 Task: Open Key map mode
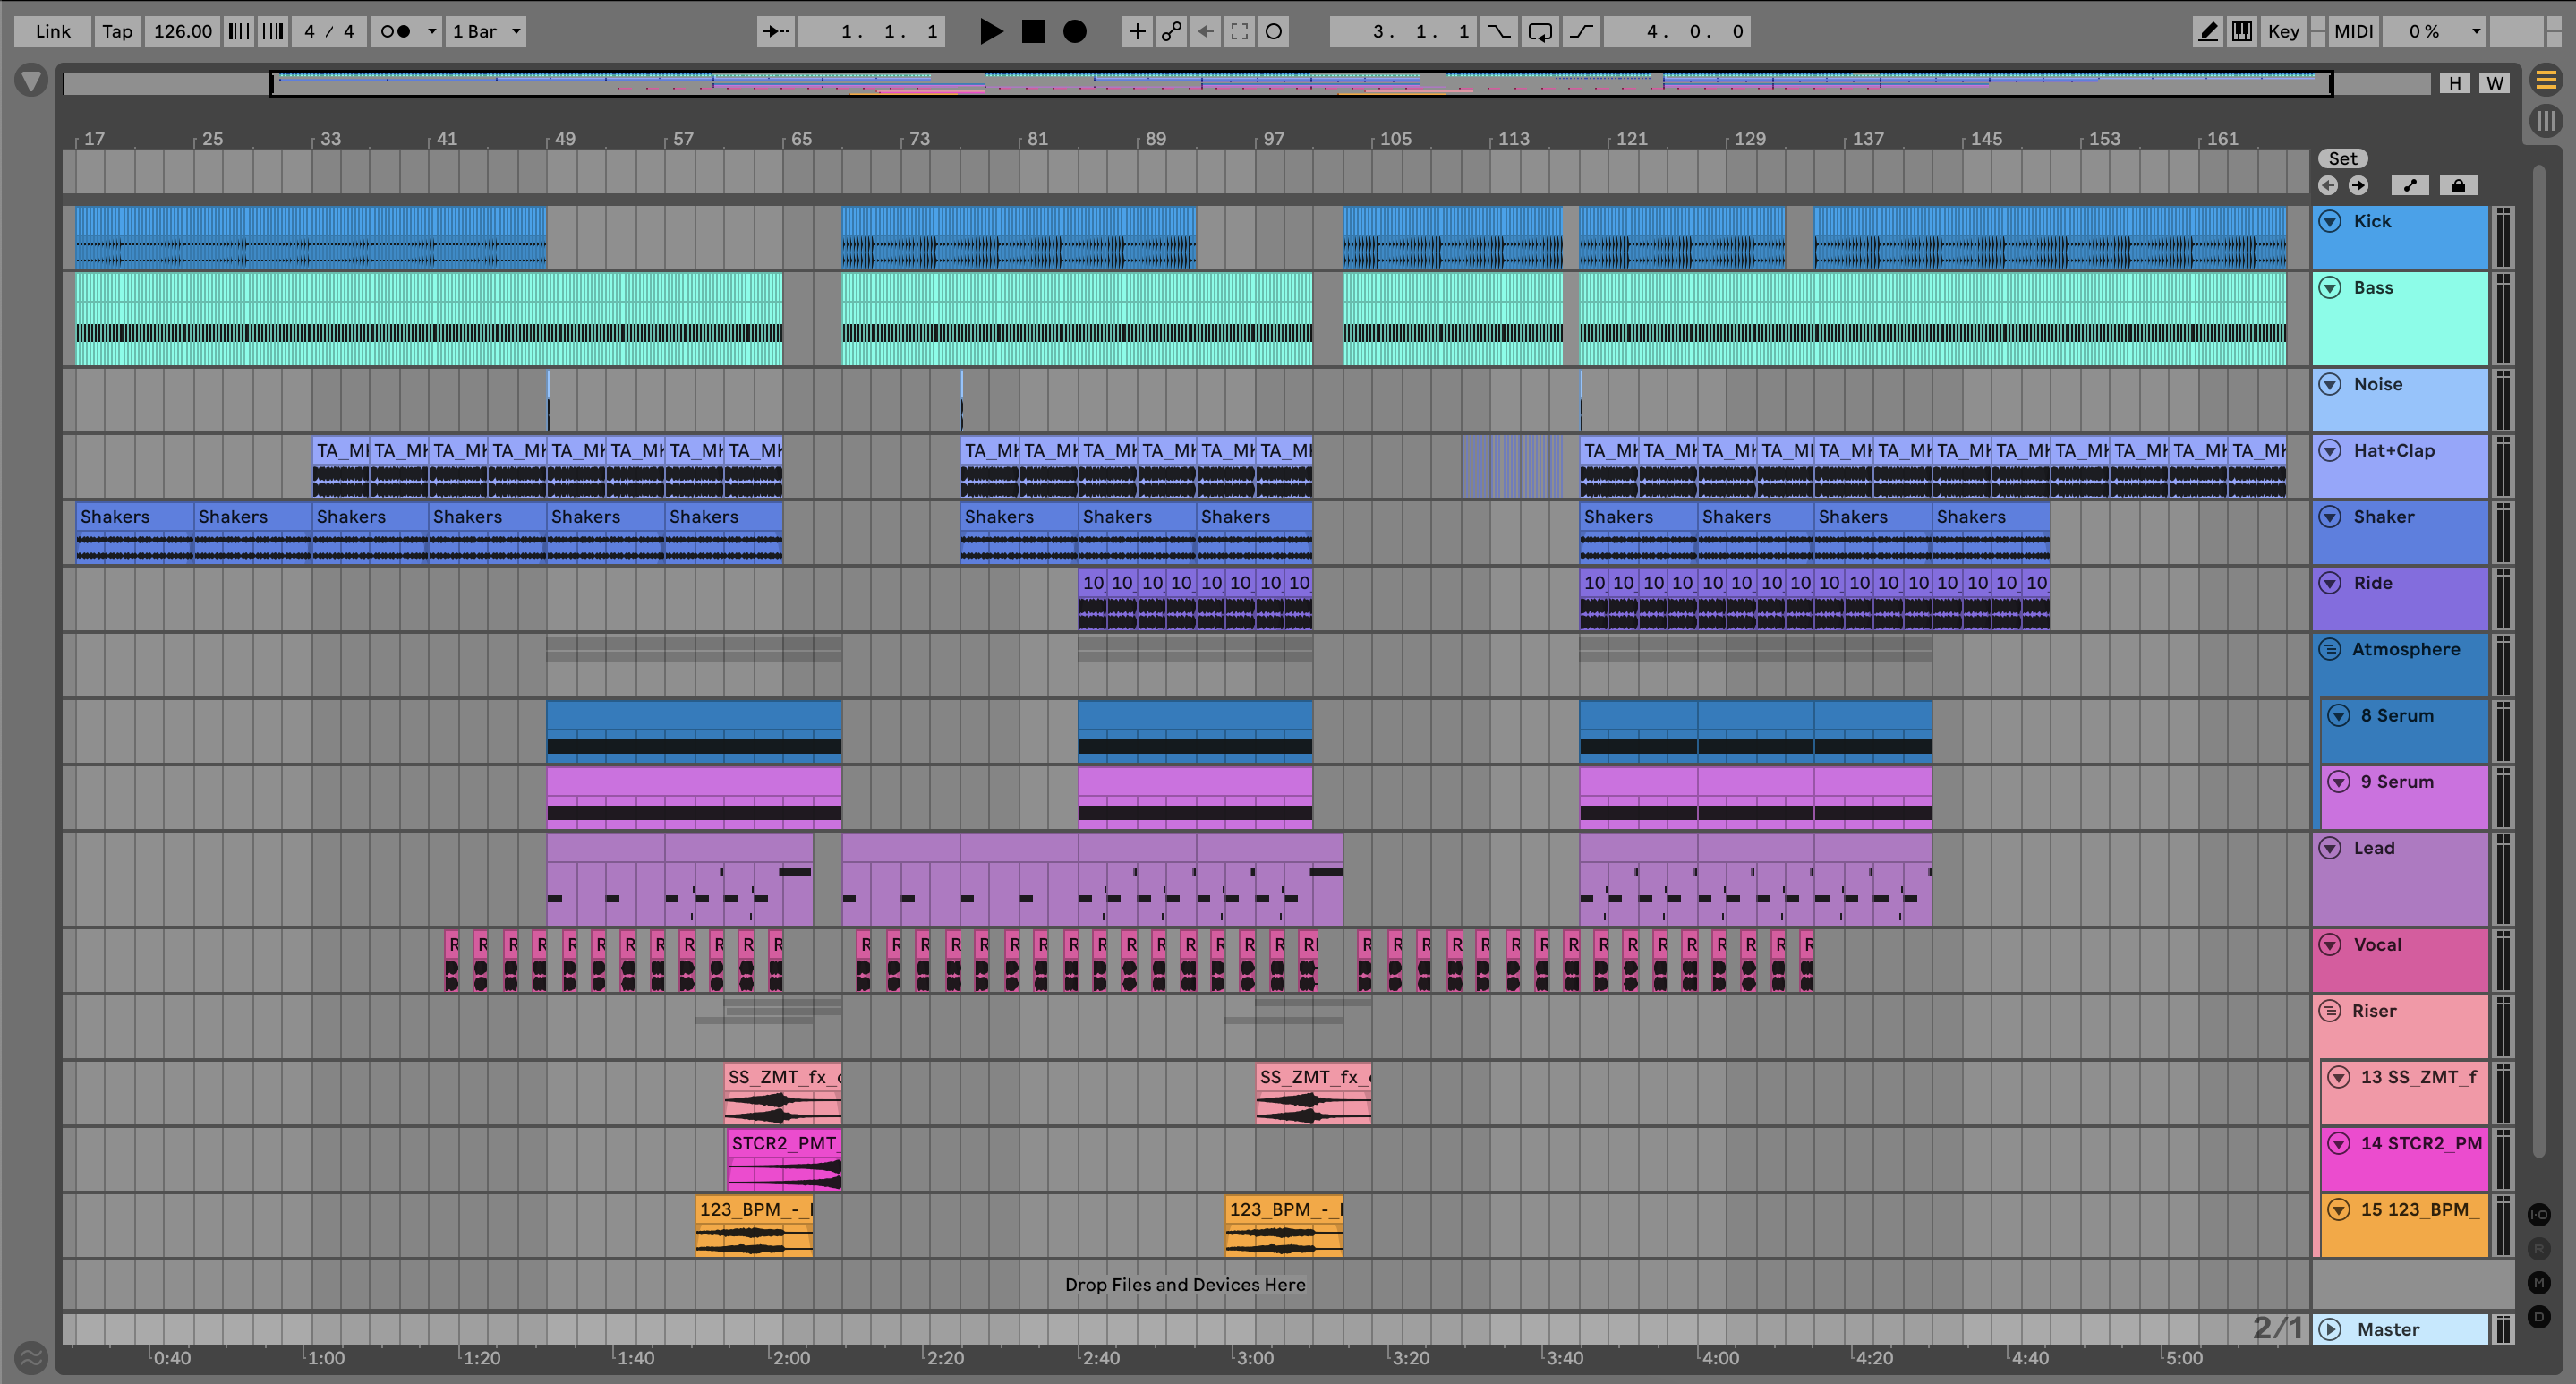2283,31
